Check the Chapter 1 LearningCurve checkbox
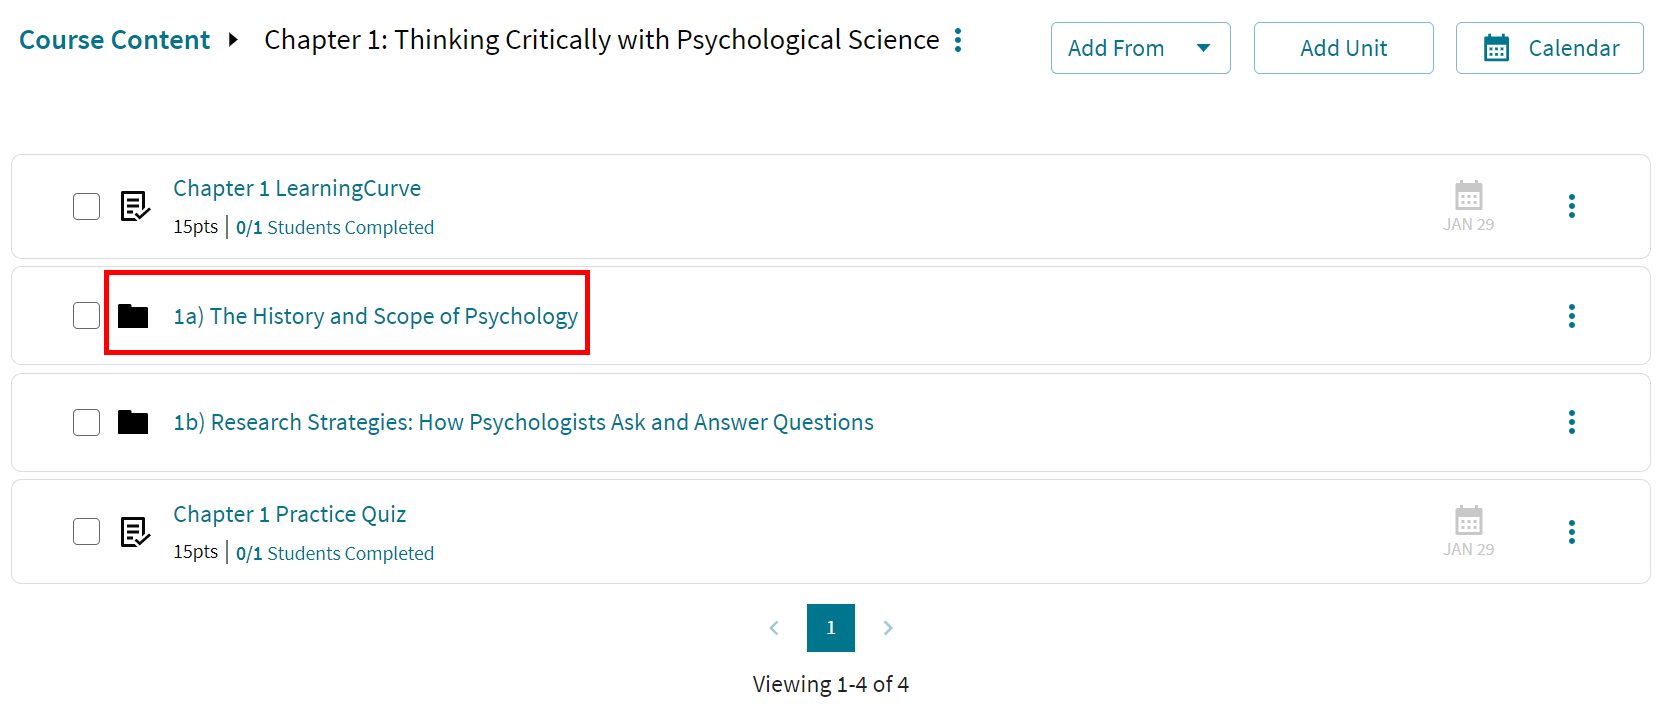This screenshot has height=709, width=1669. [86, 206]
